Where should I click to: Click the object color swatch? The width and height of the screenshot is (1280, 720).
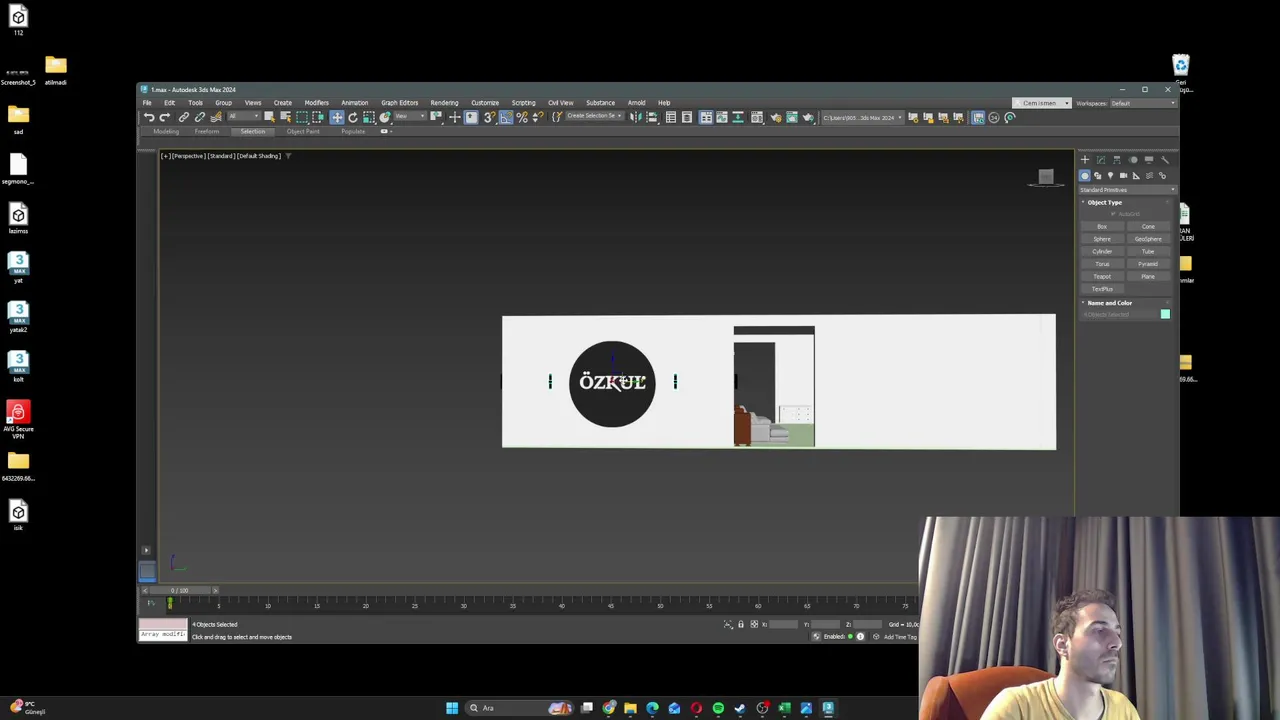click(x=1165, y=314)
